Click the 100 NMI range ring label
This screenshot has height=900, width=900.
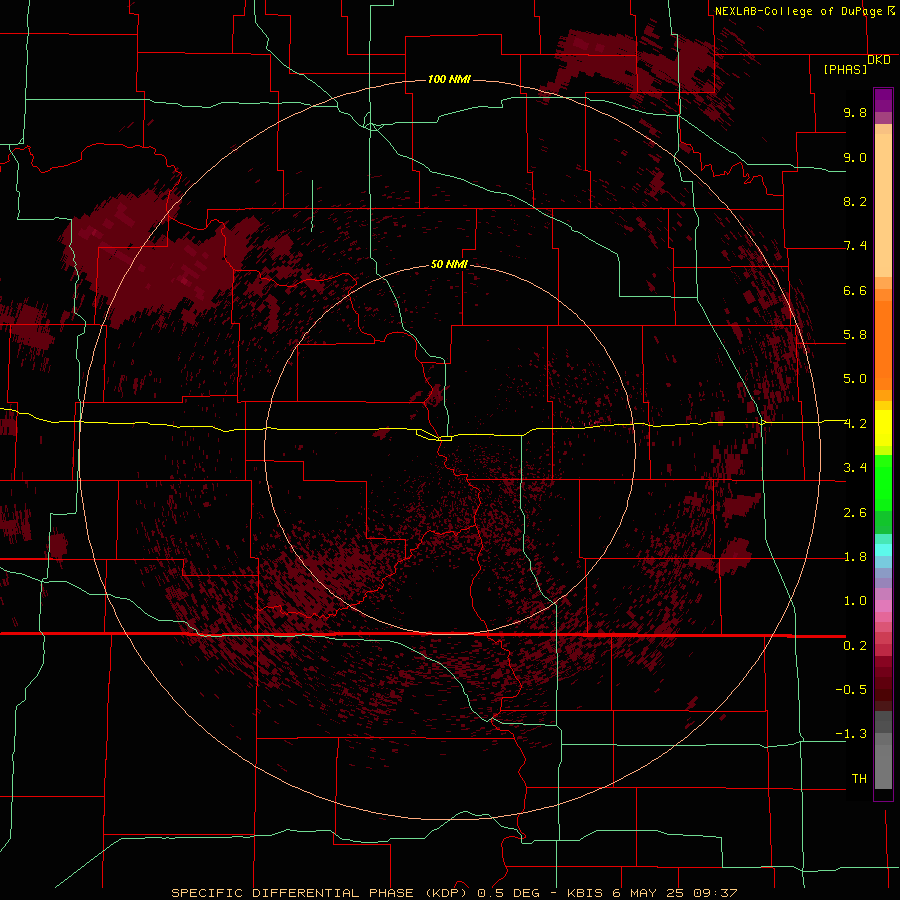pos(449,79)
